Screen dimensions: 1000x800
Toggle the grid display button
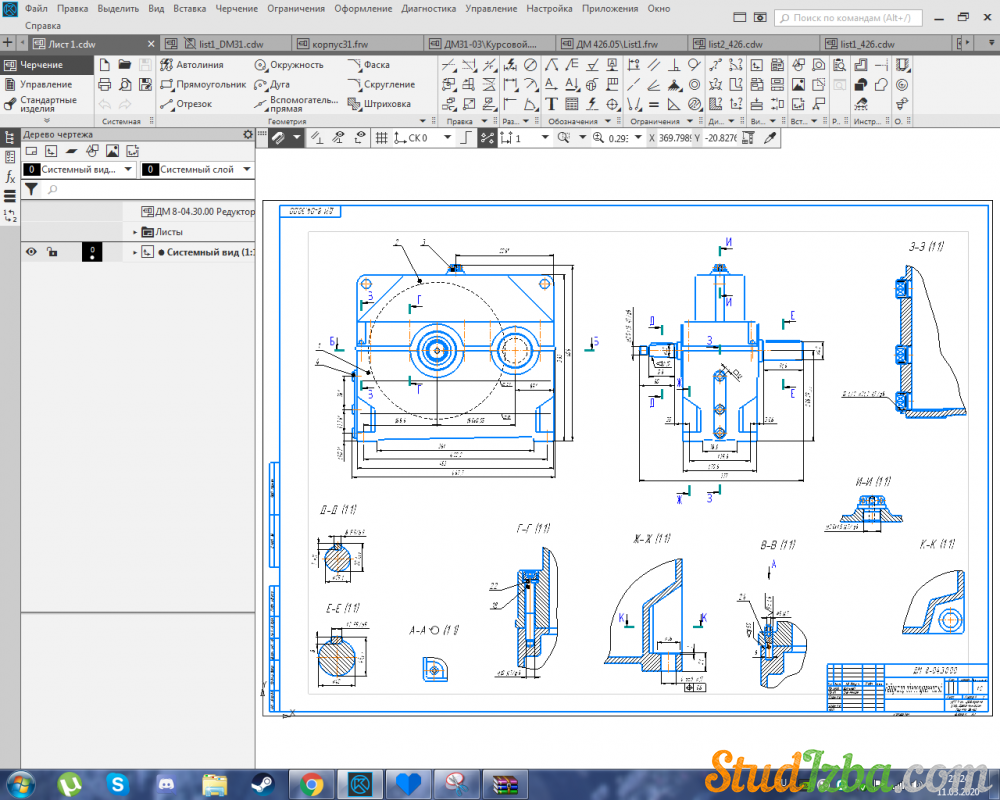tap(381, 138)
